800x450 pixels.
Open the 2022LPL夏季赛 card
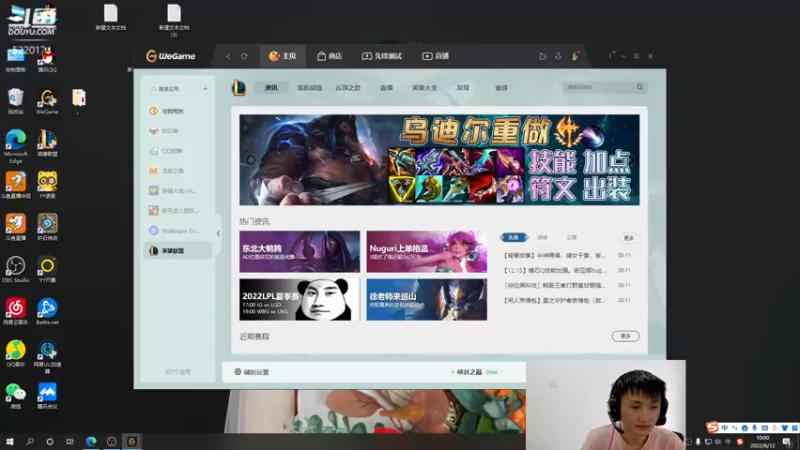[x=299, y=299]
